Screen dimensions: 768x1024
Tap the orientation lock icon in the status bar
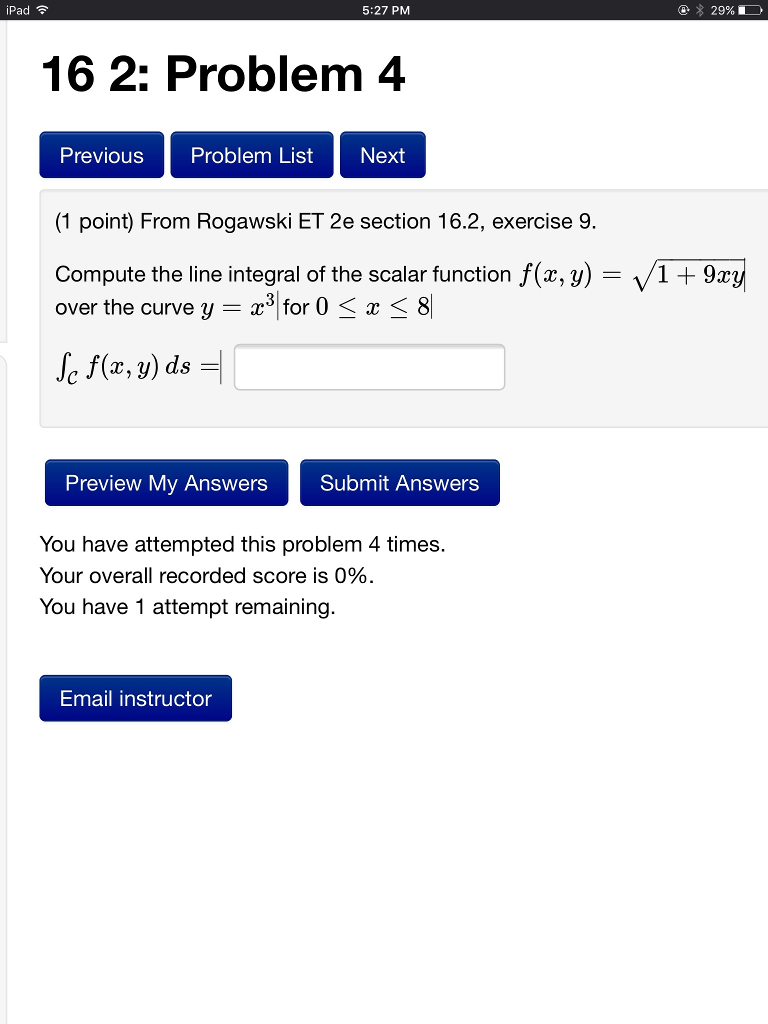(x=684, y=10)
